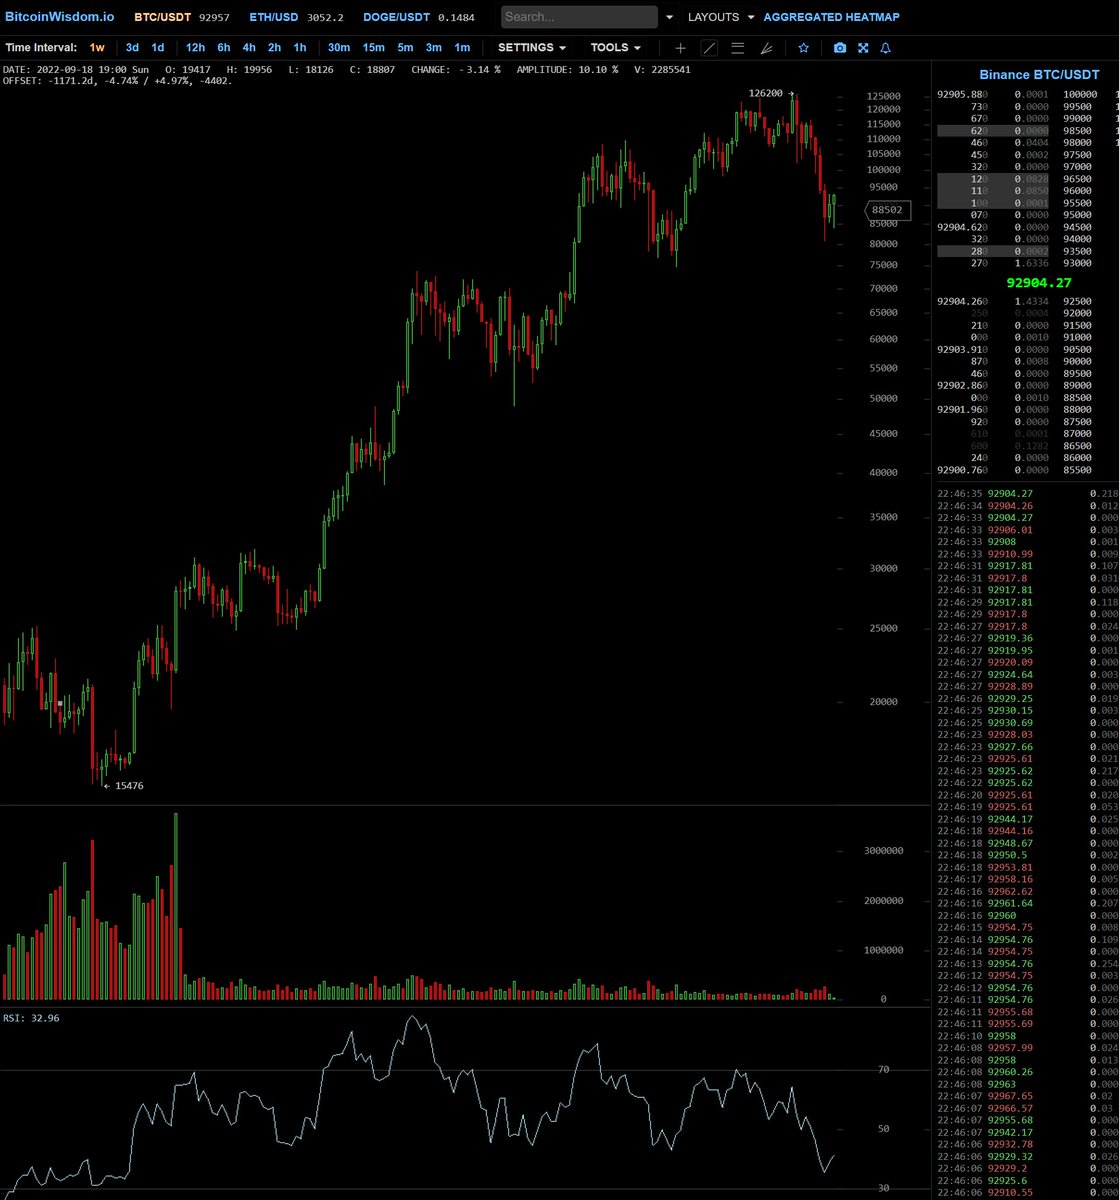The image size is (1119, 1200).
Task: Click the trade priced 92948.67
Action: [1009, 843]
